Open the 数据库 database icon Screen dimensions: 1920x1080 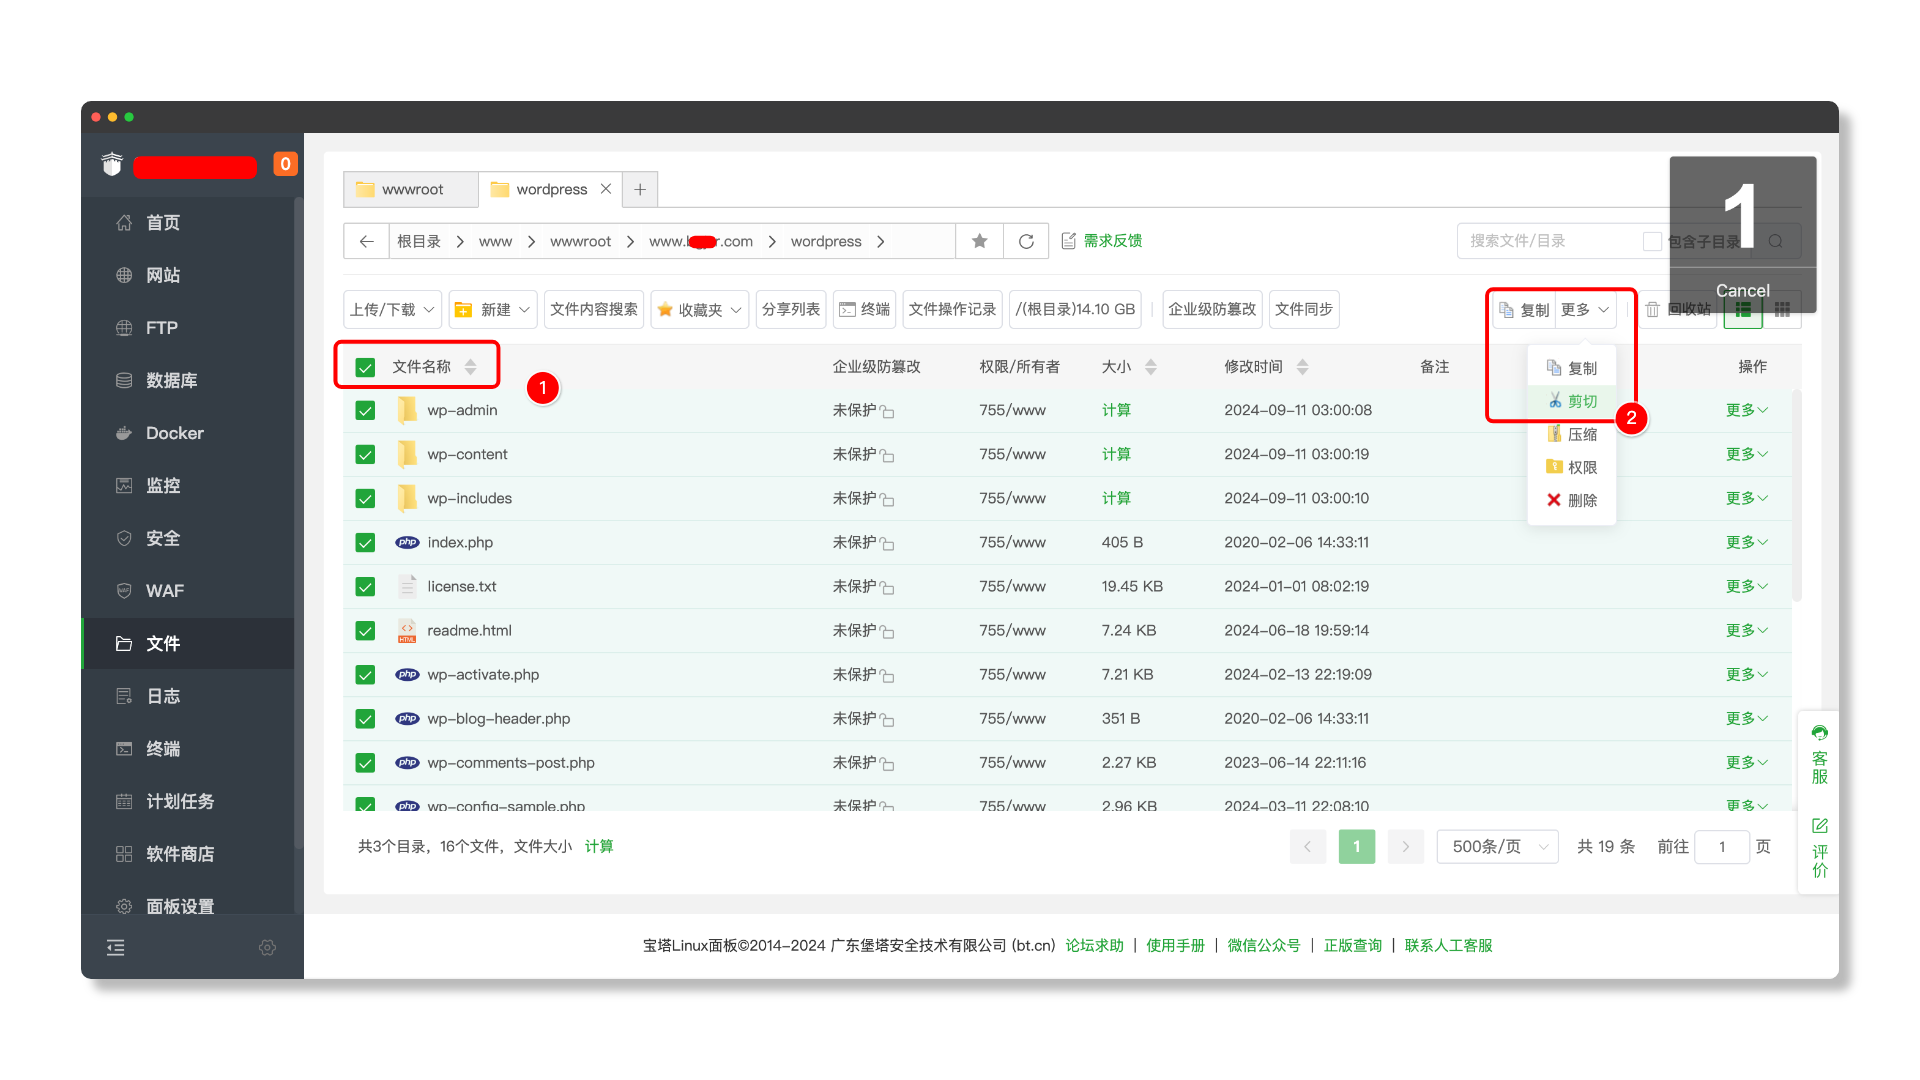(124, 380)
